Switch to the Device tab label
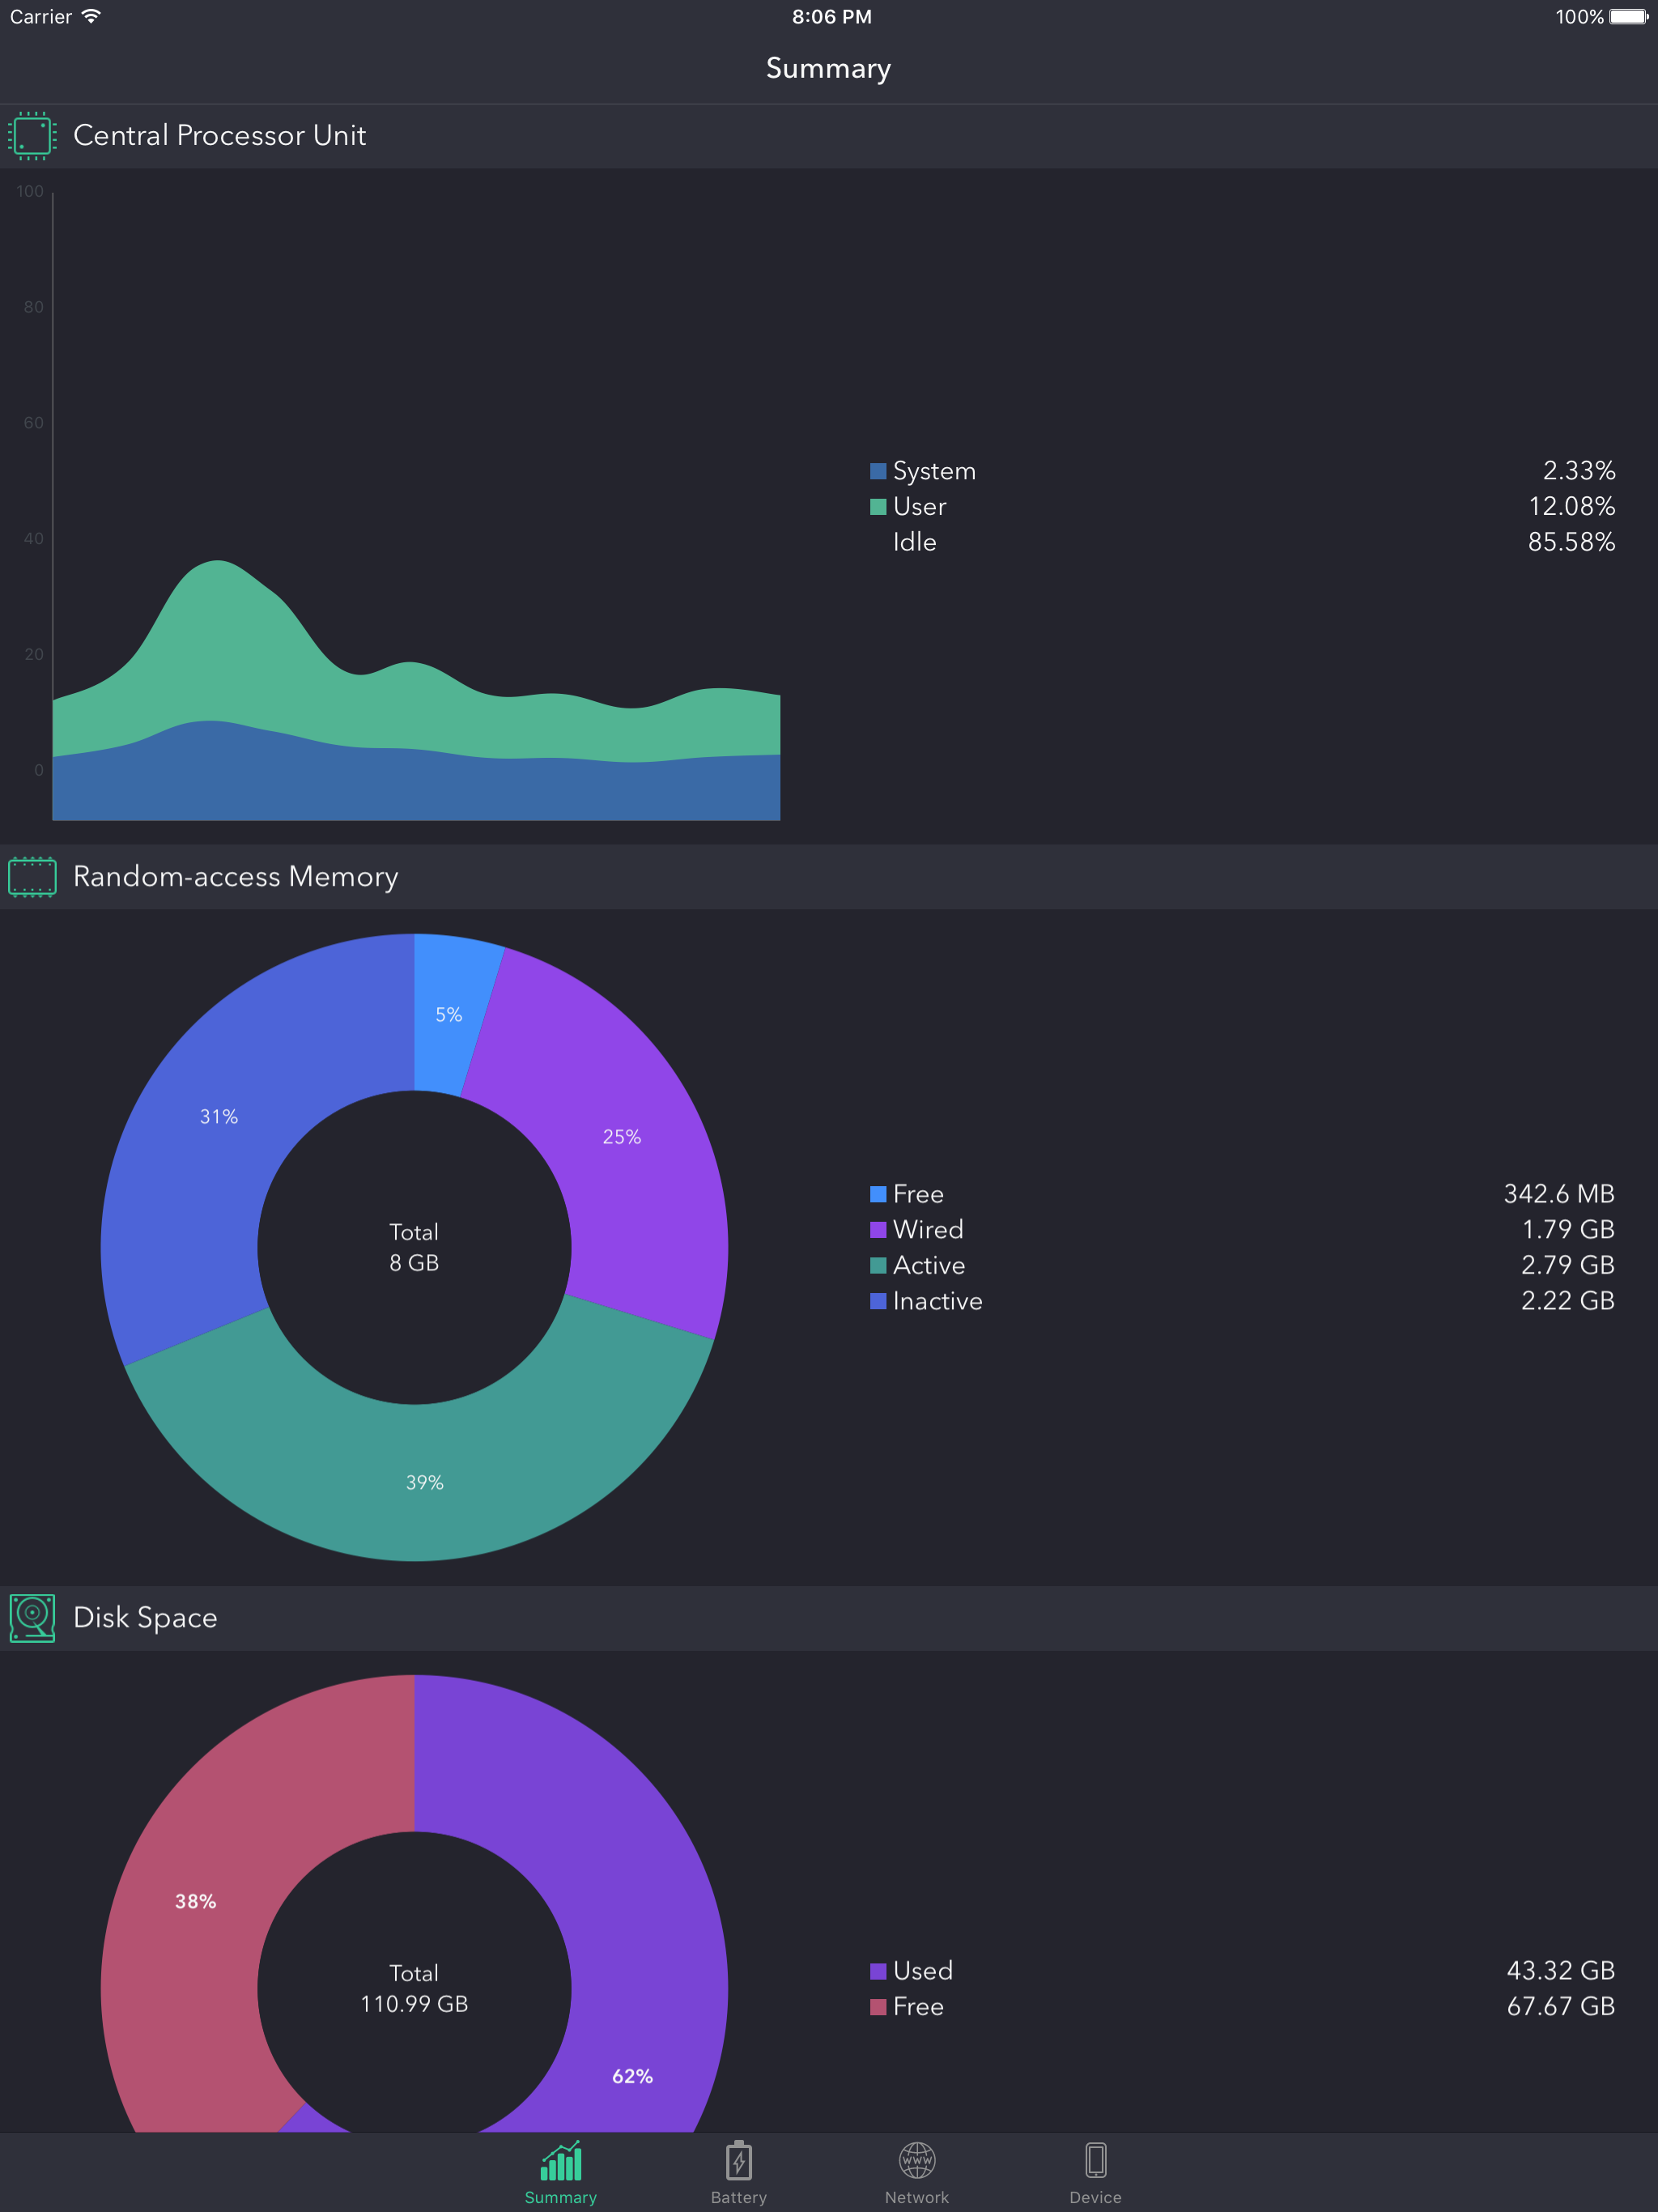The image size is (1658, 2212). (x=1096, y=2197)
